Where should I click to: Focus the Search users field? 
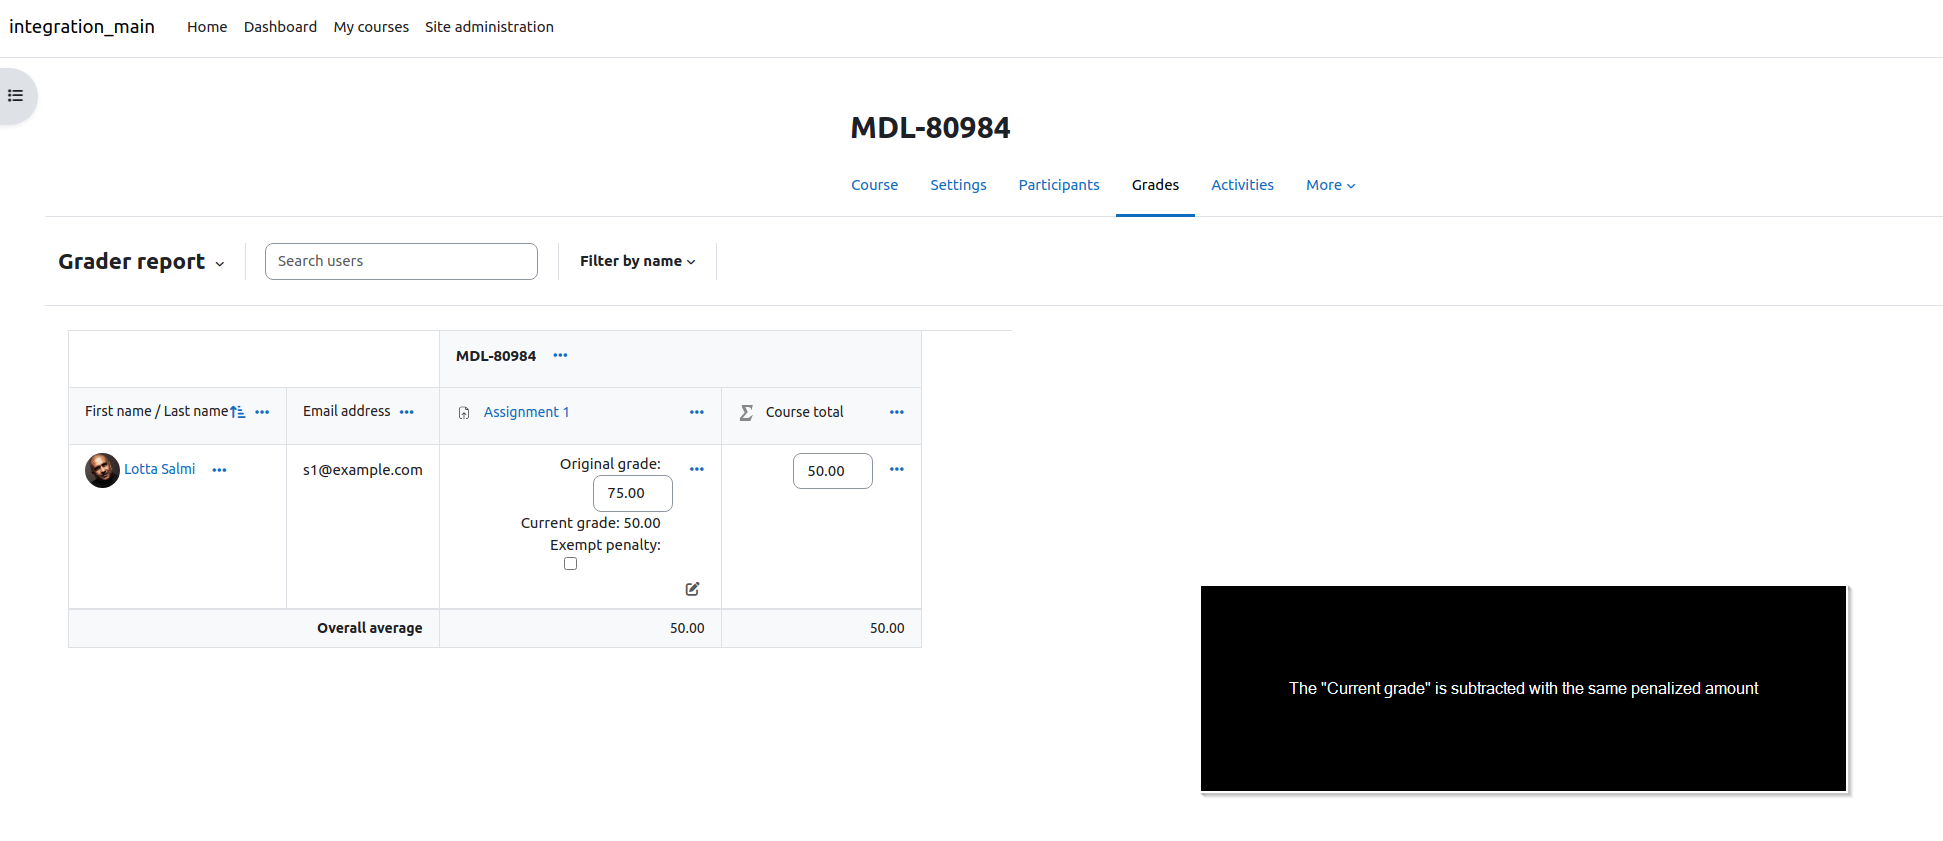coord(401,261)
